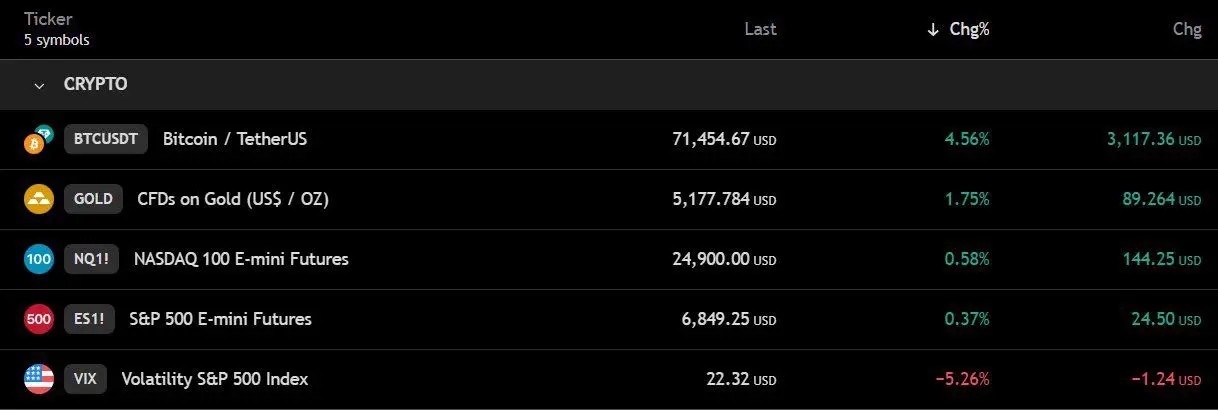1218x410 pixels.
Task: Click the Ticker column header
Action: (x=48, y=19)
